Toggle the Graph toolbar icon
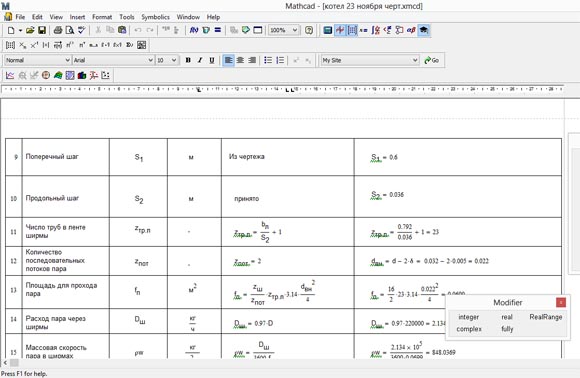The width and height of the screenshot is (580, 378). [340, 30]
